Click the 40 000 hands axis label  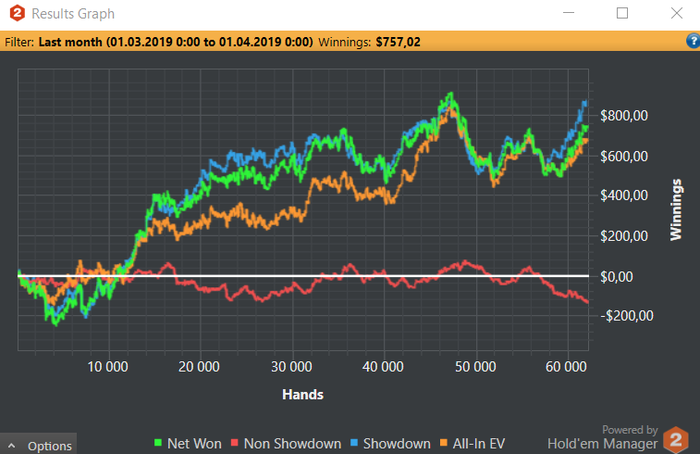[383, 367]
